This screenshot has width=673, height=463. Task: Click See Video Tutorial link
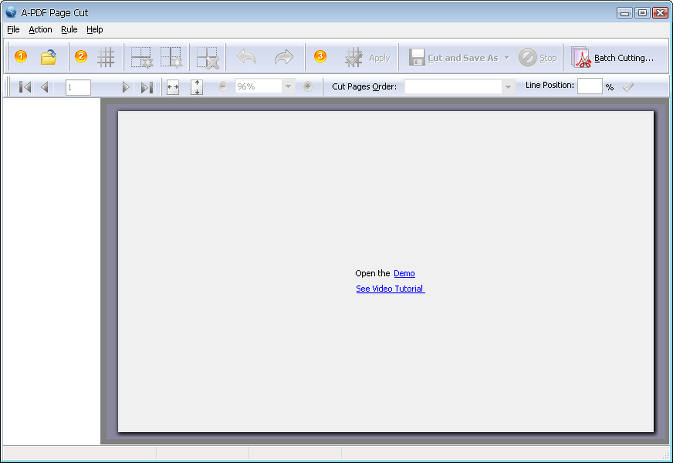pyautogui.click(x=390, y=289)
